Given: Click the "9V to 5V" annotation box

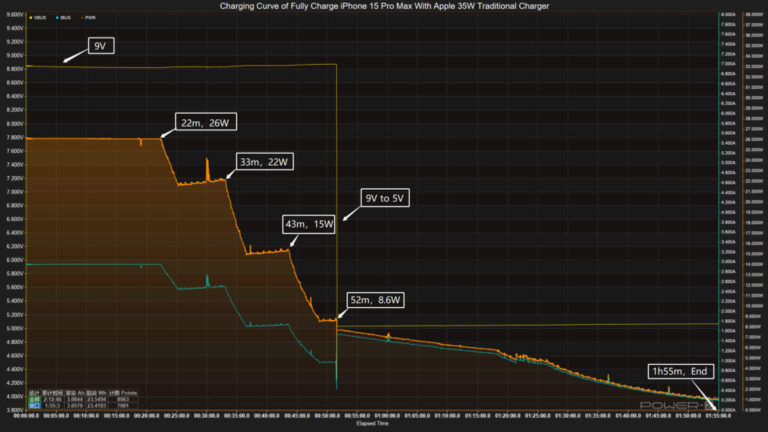Looking at the screenshot, I should tap(385, 198).
